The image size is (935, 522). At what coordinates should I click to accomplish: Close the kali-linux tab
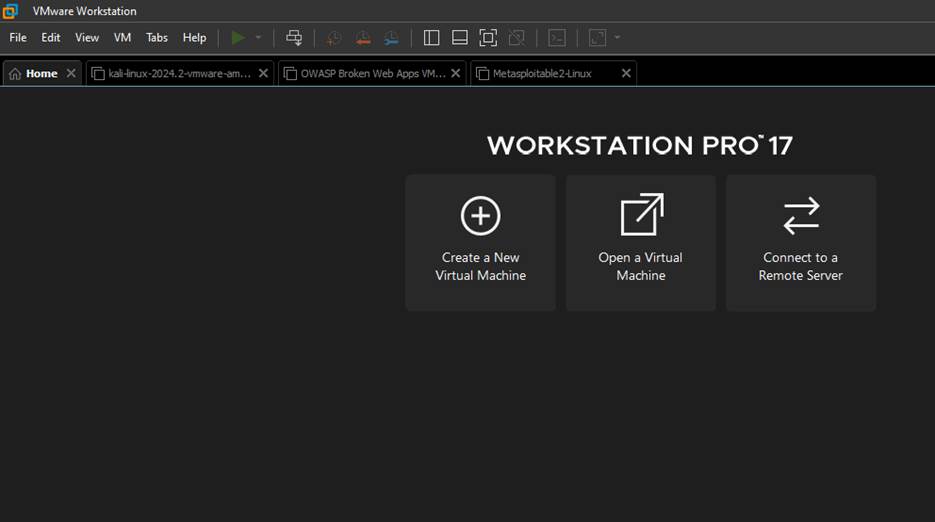point(263,73)
